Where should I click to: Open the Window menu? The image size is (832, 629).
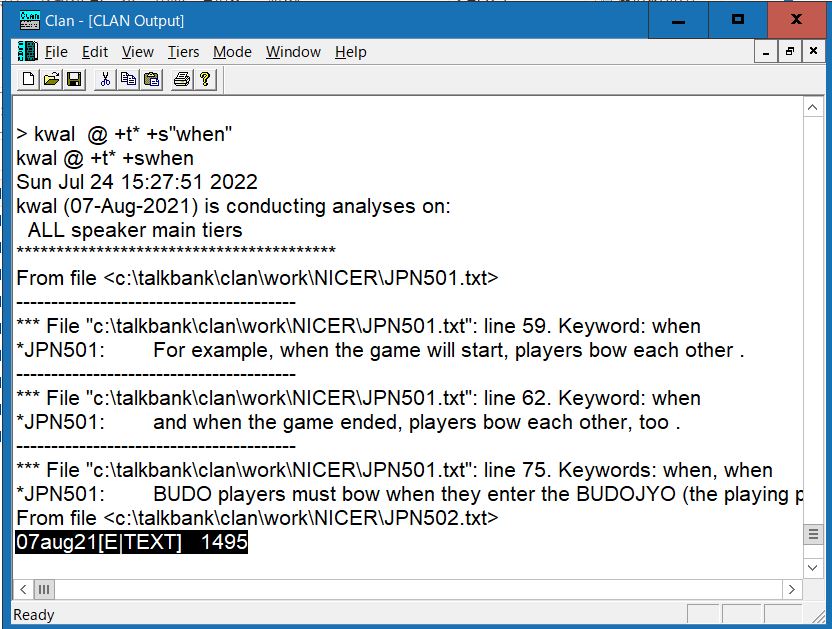[x=293, y=52]
